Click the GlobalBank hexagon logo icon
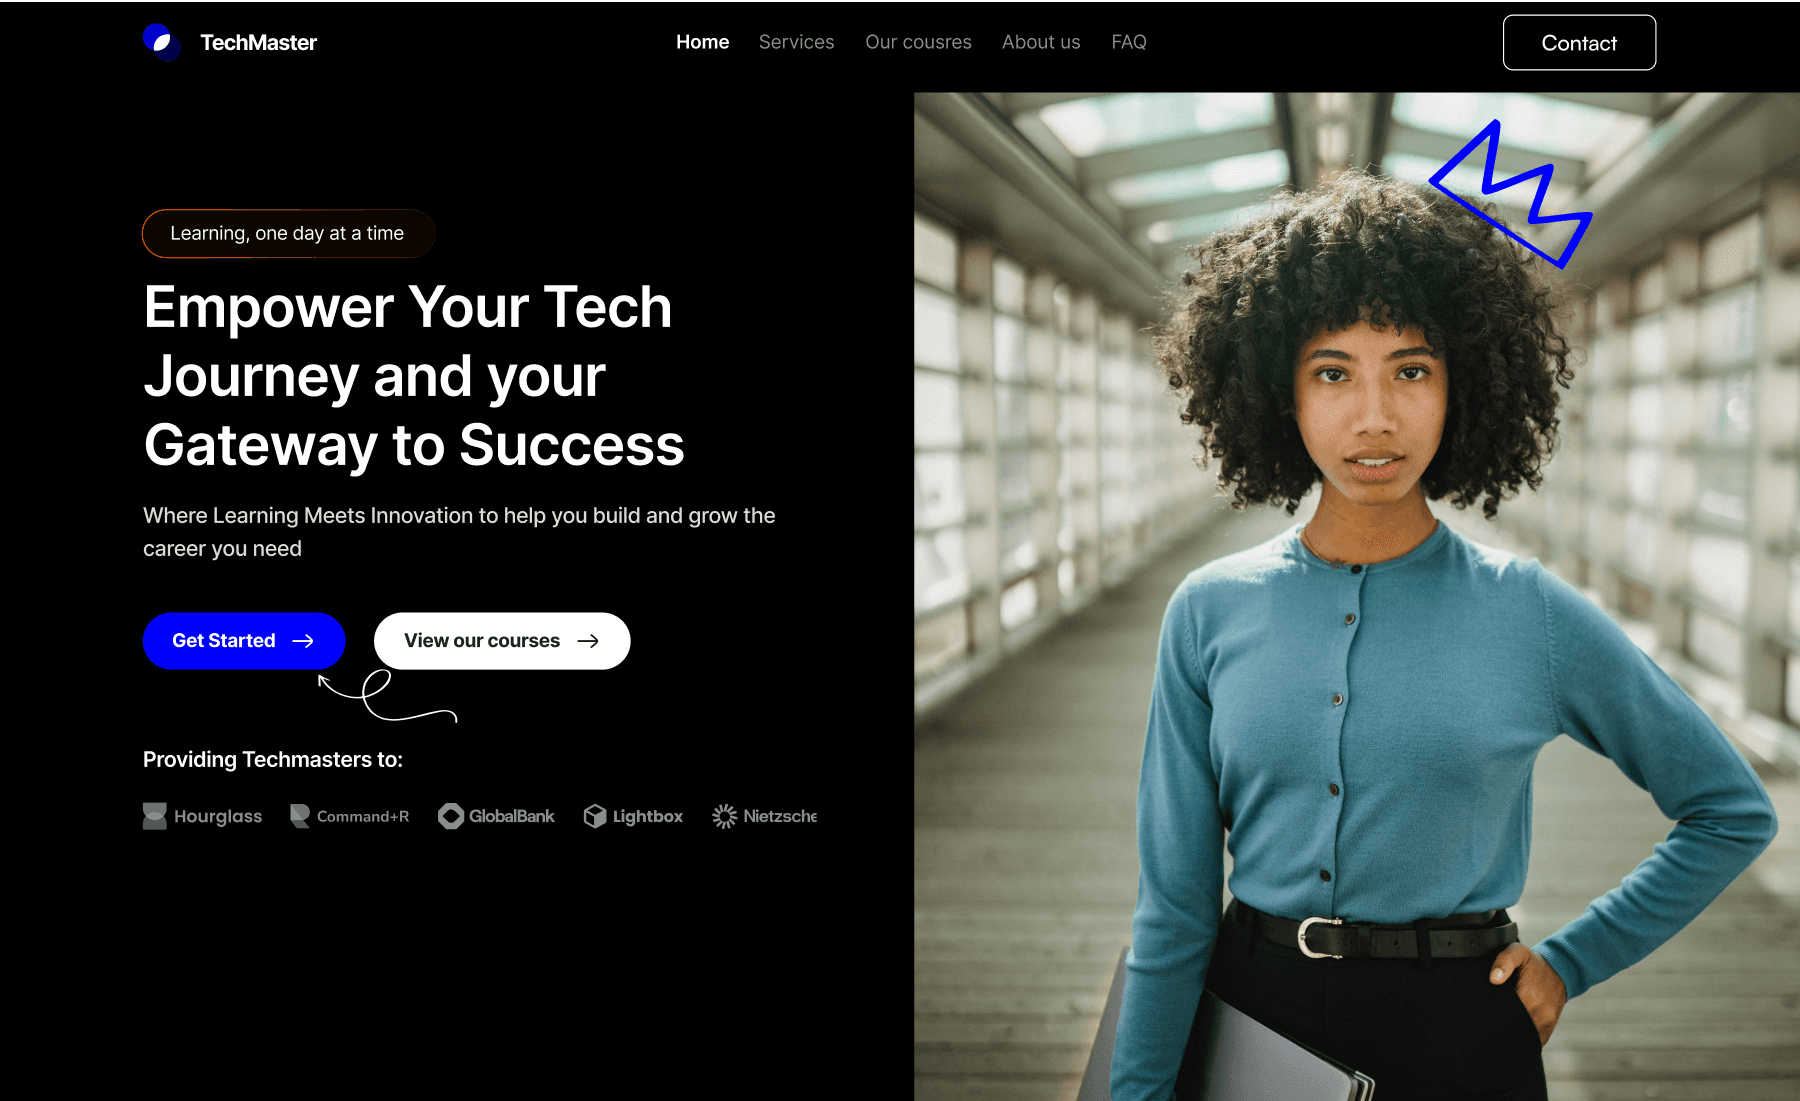This screenshot has width=1800, height=1101. 451,816
